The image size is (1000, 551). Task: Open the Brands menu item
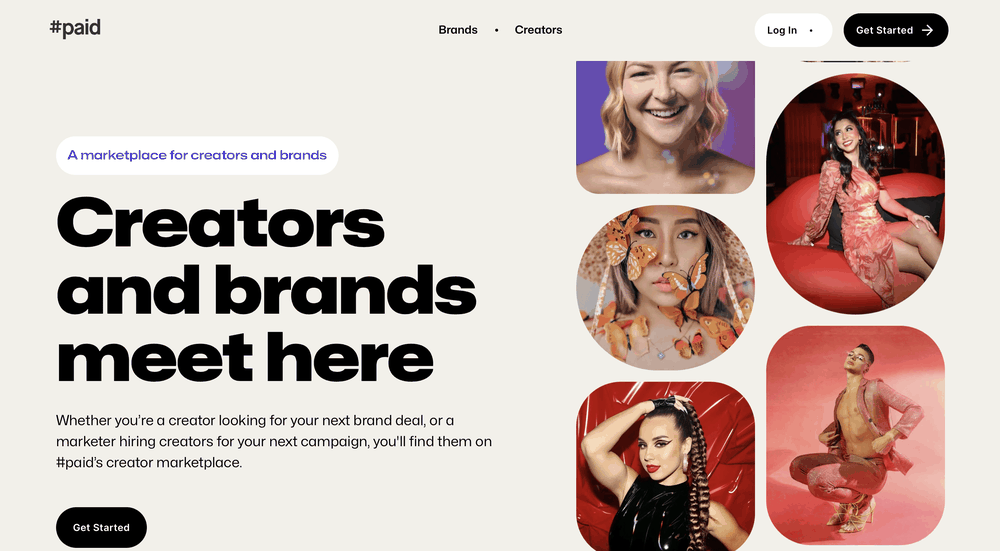(x=458, y=30)
